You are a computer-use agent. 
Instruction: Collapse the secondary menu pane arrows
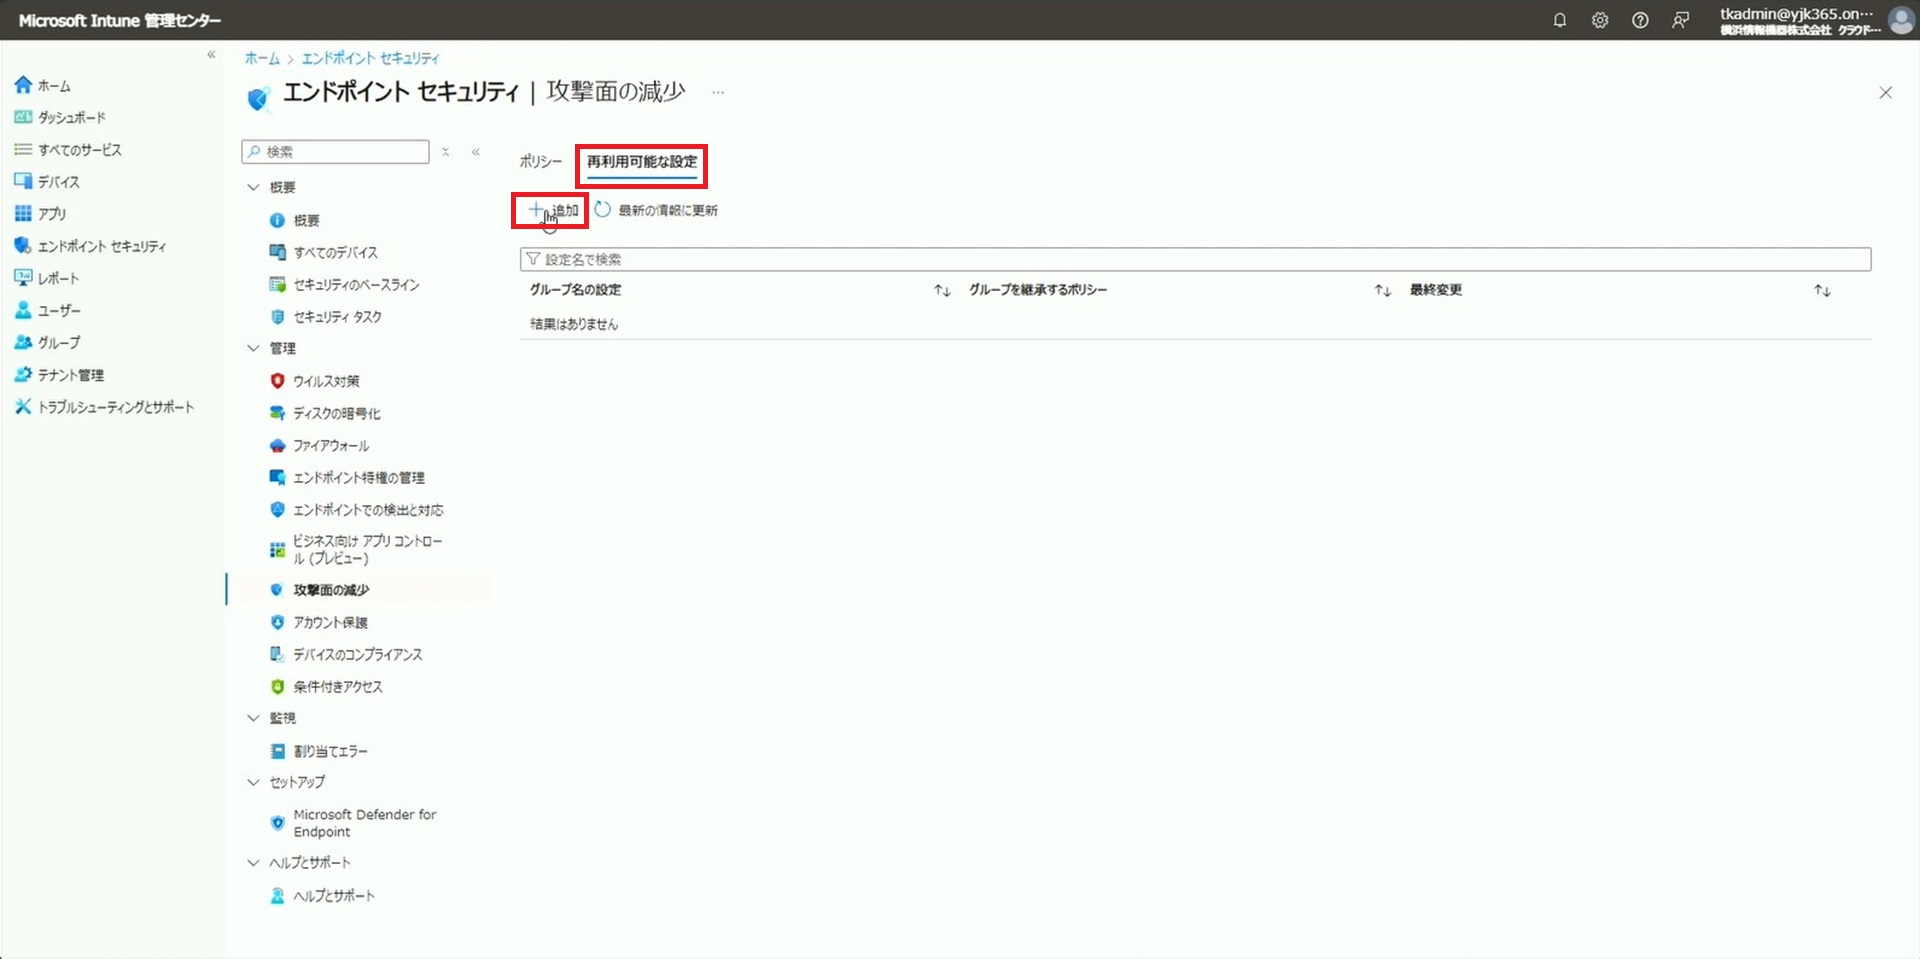coord(476,152)
